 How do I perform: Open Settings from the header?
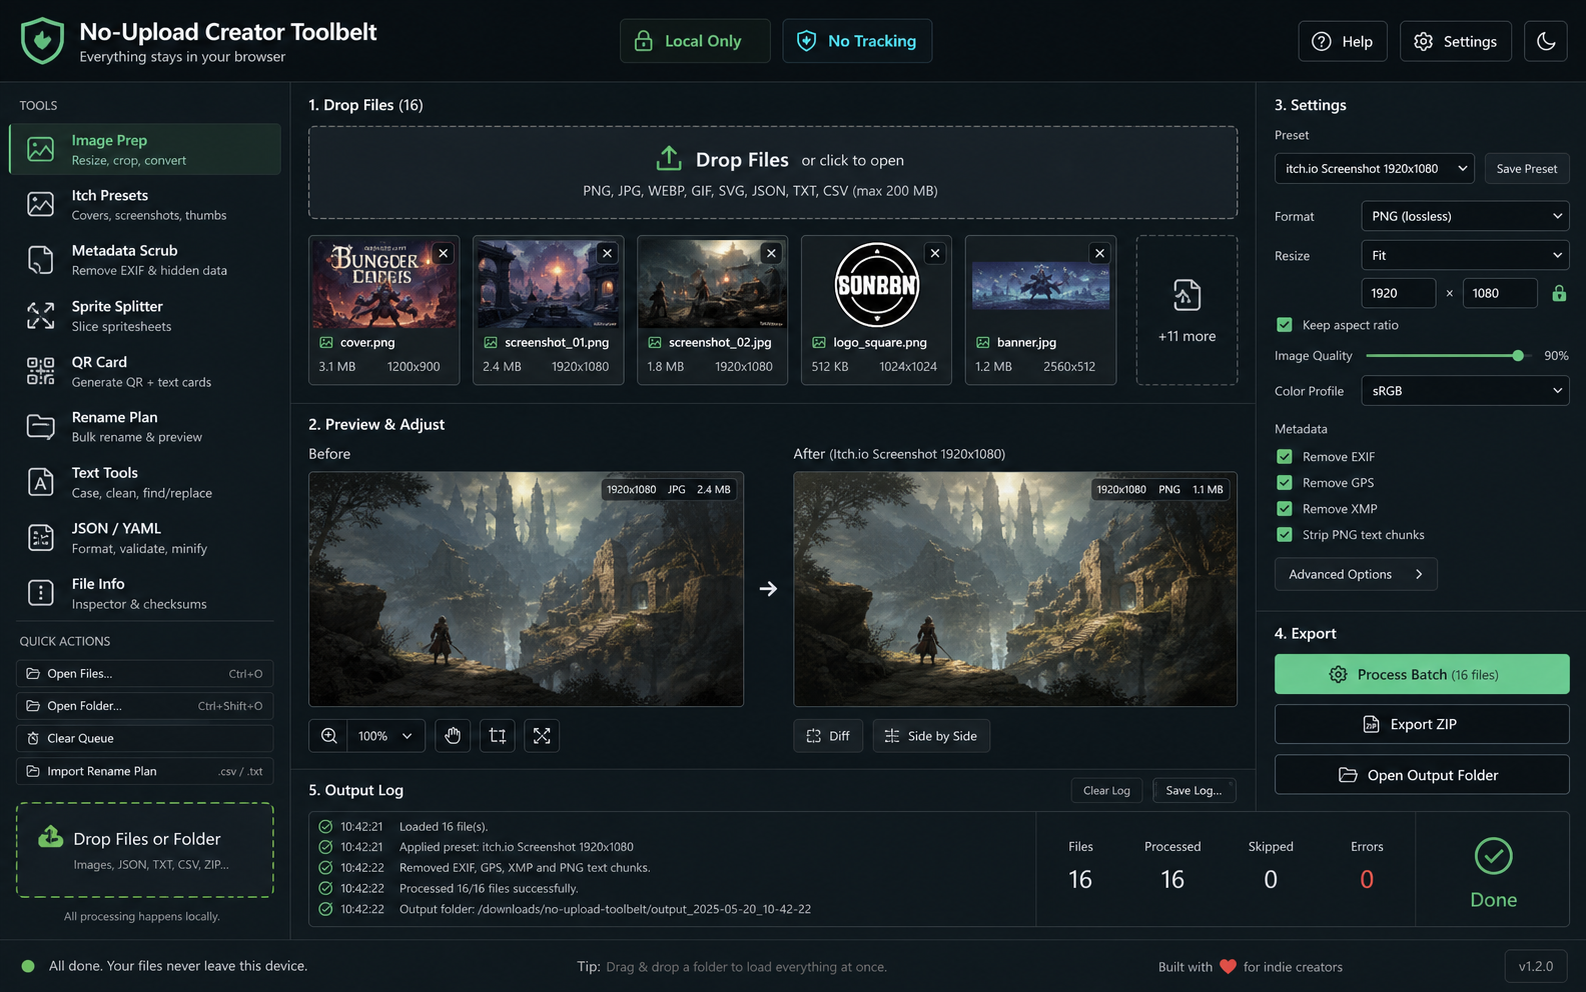(x=1456, y=41)
